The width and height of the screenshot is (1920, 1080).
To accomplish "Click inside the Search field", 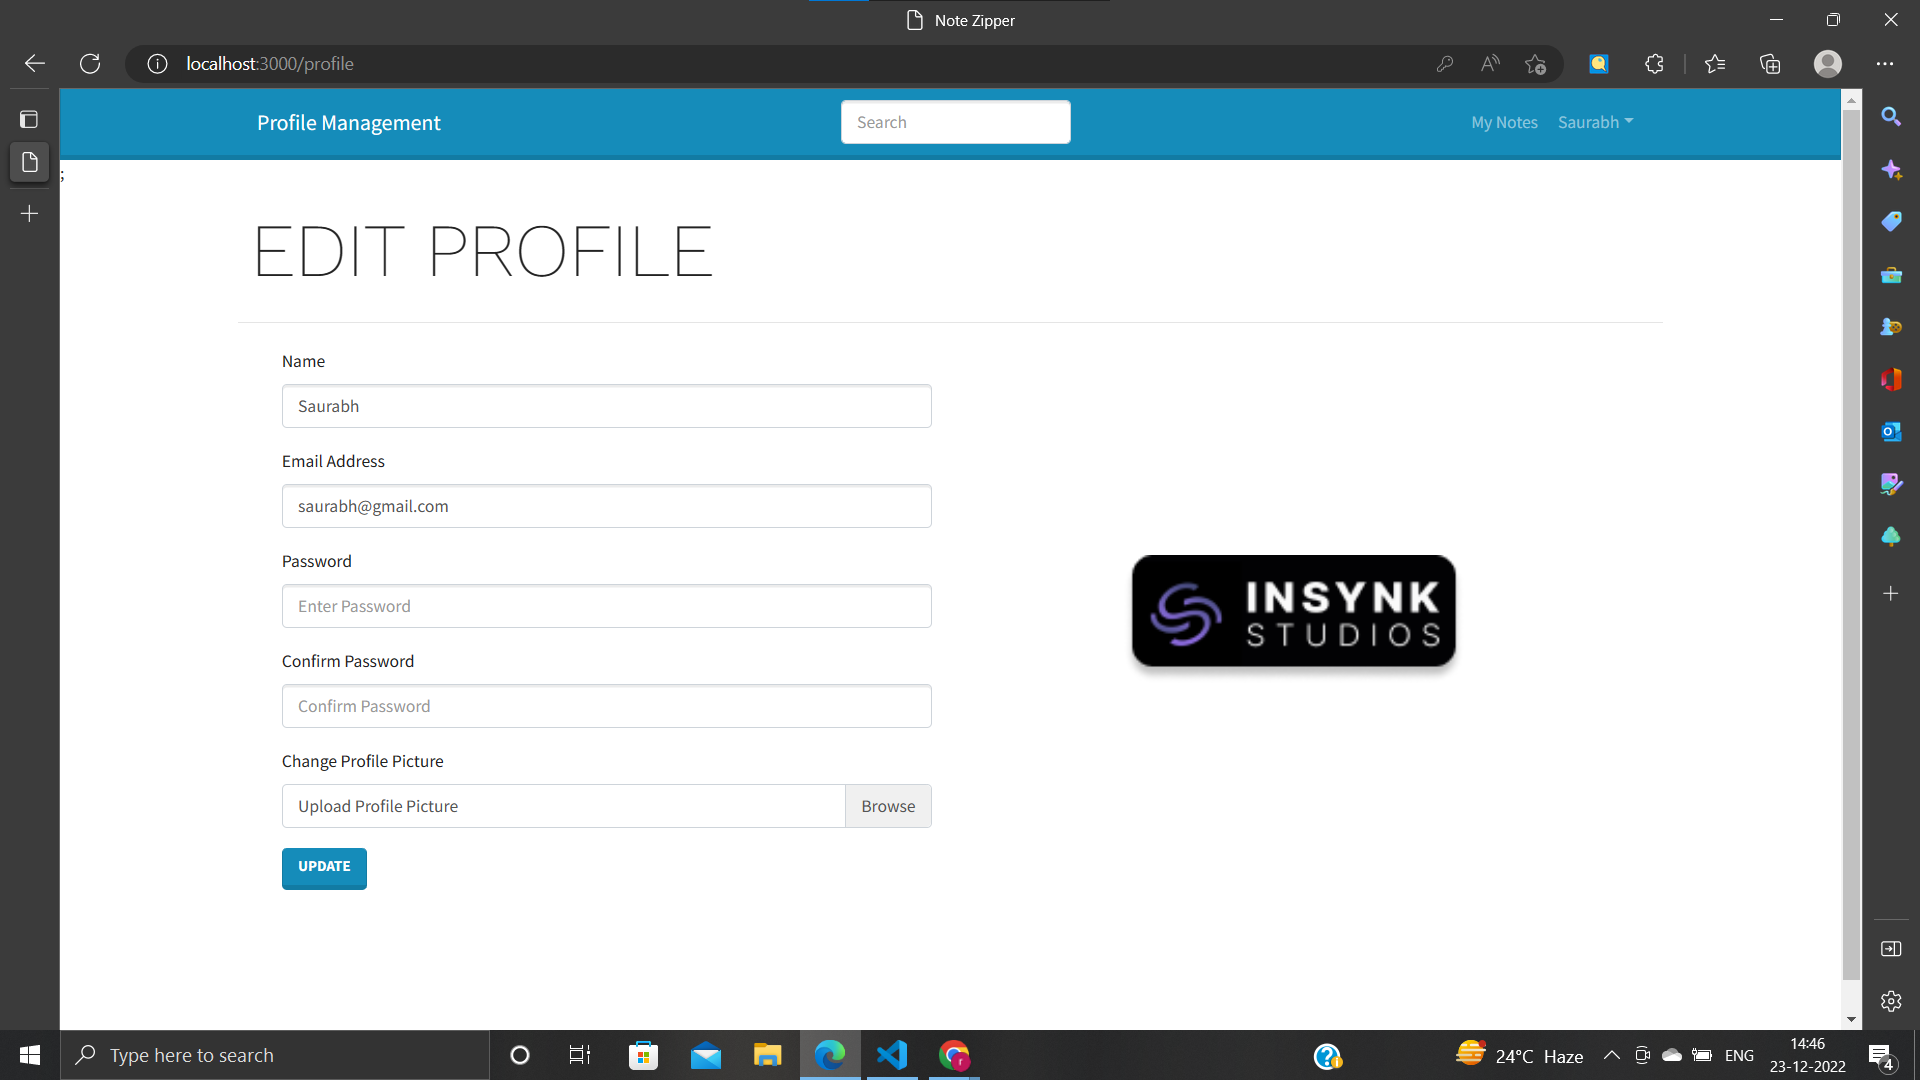I will [955, 121].
